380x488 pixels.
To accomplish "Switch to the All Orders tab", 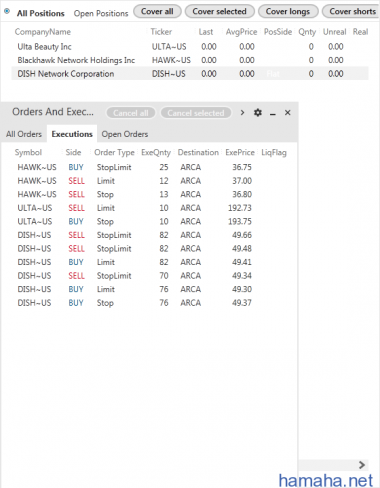I will [24, 134].
